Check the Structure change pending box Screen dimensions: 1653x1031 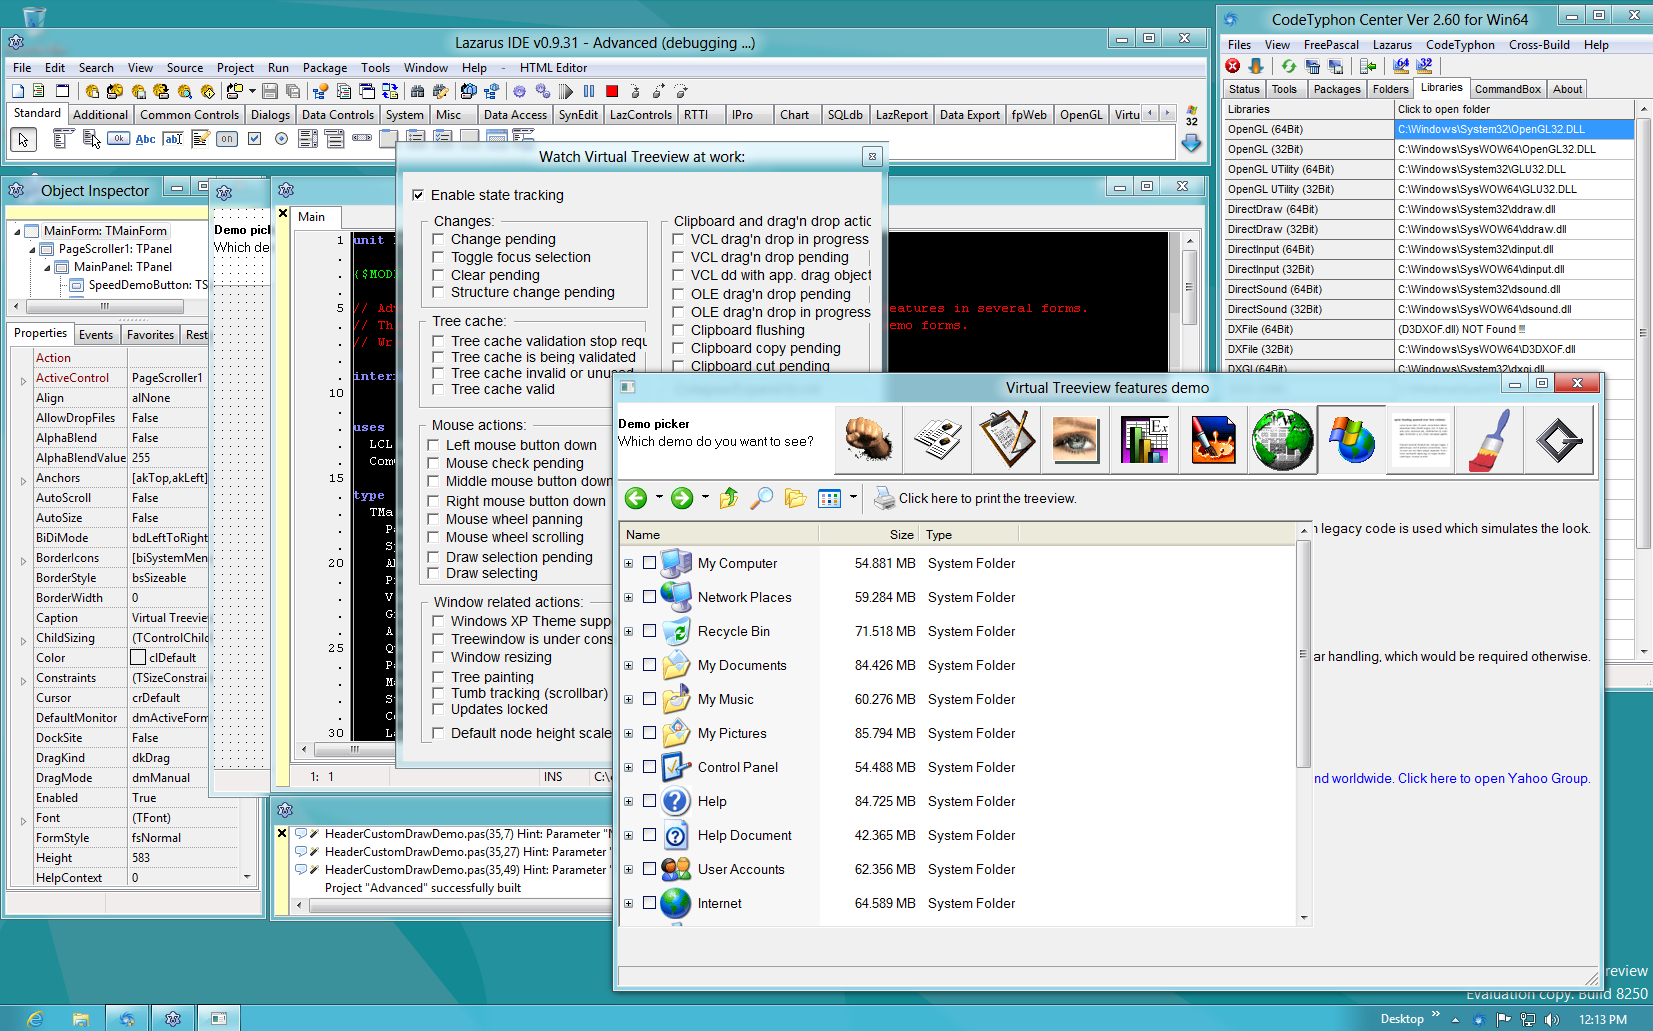[x=438, y=292]
